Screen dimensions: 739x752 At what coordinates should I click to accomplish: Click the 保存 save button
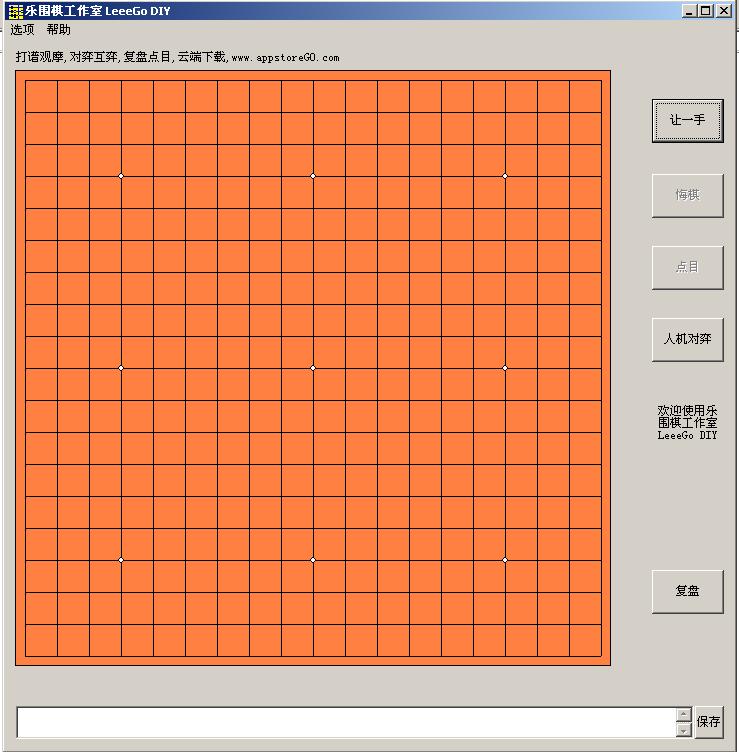(708, 722)
